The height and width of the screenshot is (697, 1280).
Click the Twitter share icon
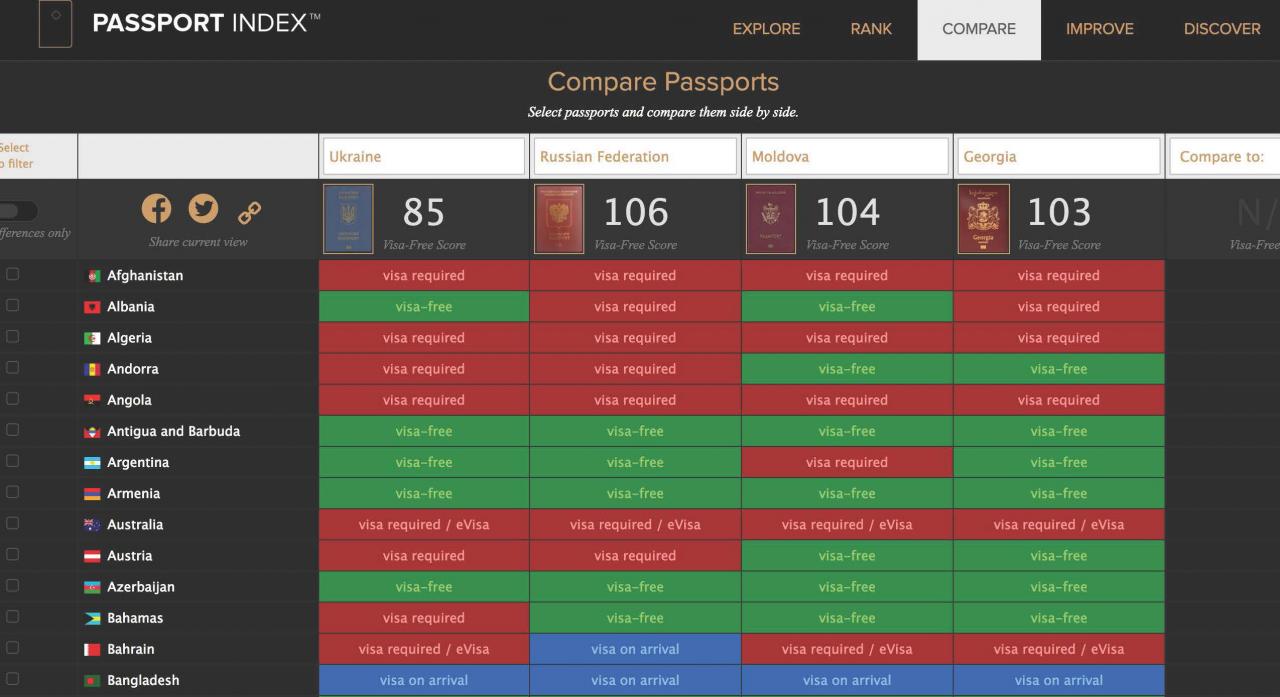203,208
